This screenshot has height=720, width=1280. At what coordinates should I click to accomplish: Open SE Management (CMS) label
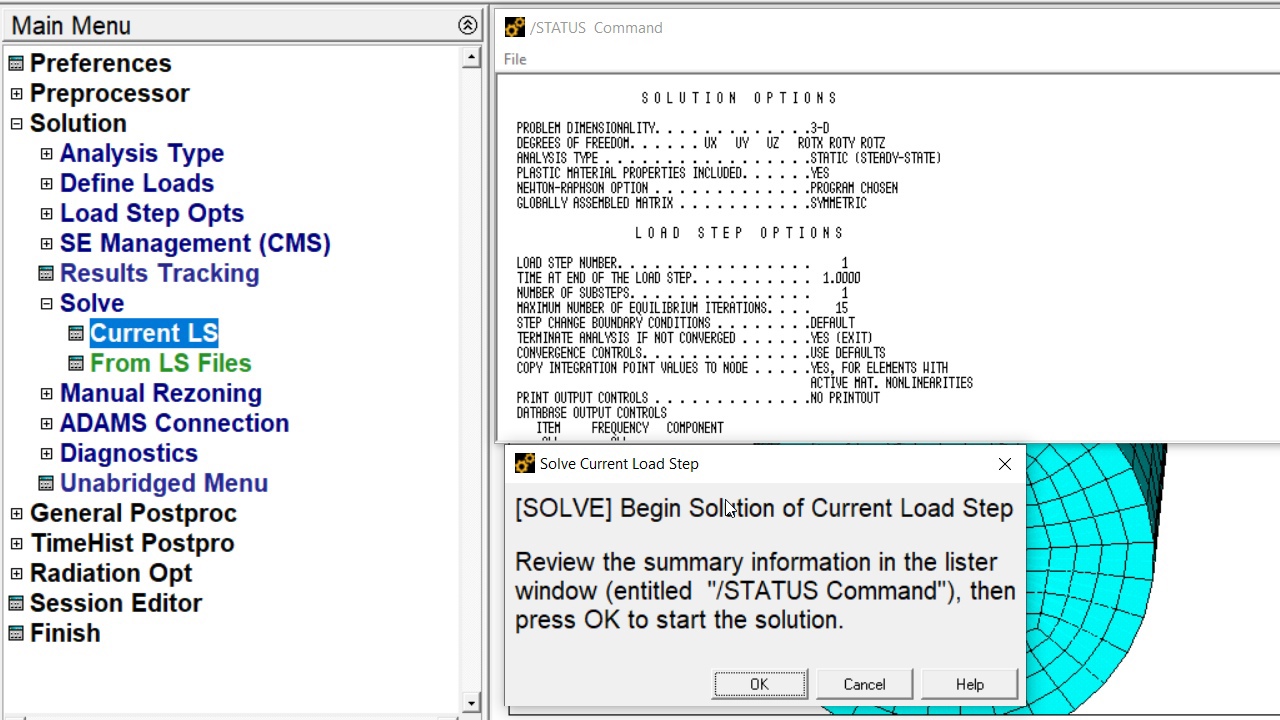195,243
